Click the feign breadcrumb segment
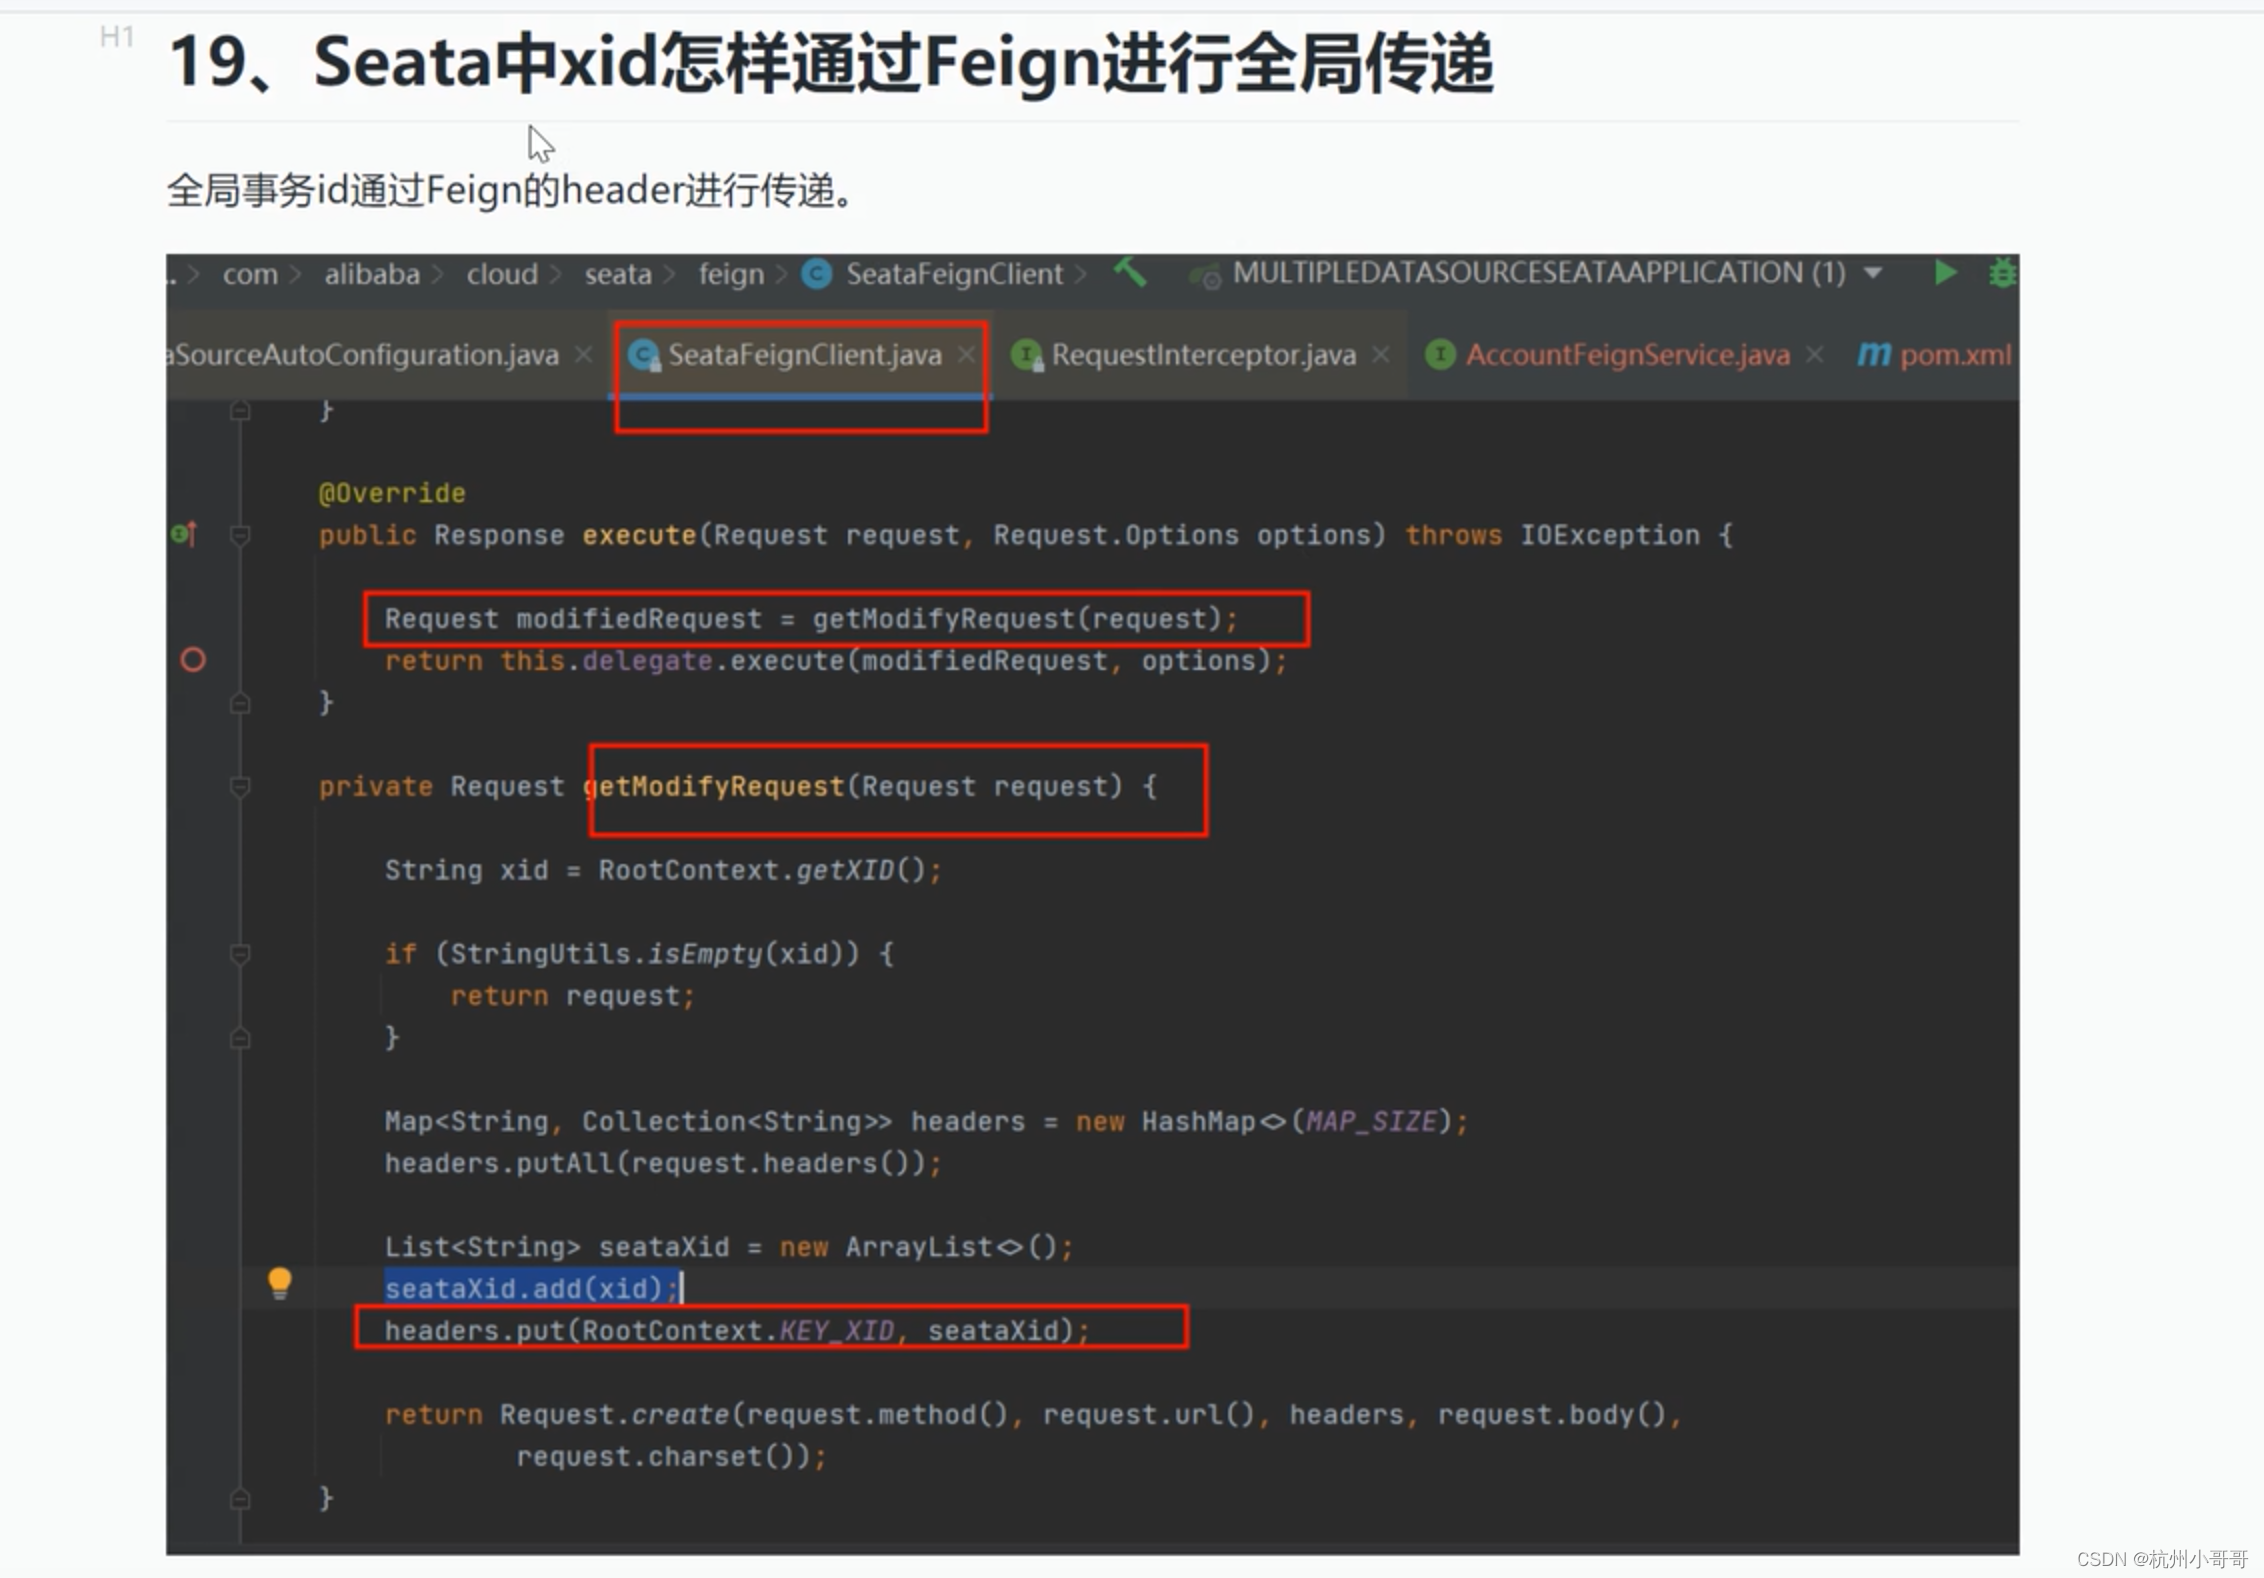The height and width of the screenshot is (1578, 2264). click(x=730, y=274)
